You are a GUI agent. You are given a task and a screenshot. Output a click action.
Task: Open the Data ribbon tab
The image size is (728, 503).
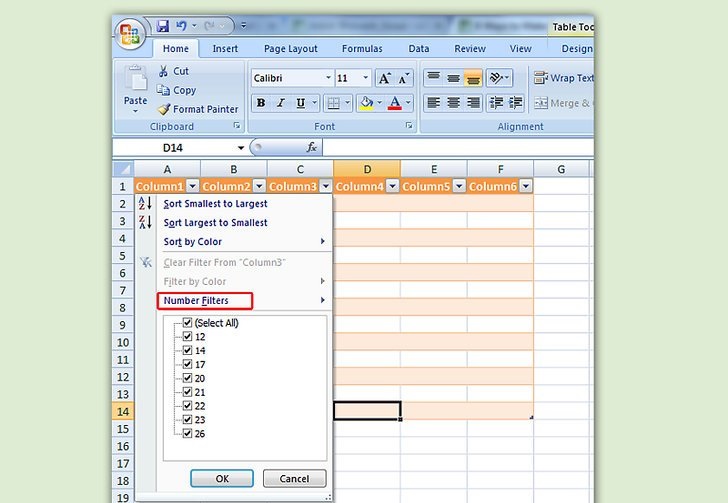pyautogui.click(x=419, y=49)
